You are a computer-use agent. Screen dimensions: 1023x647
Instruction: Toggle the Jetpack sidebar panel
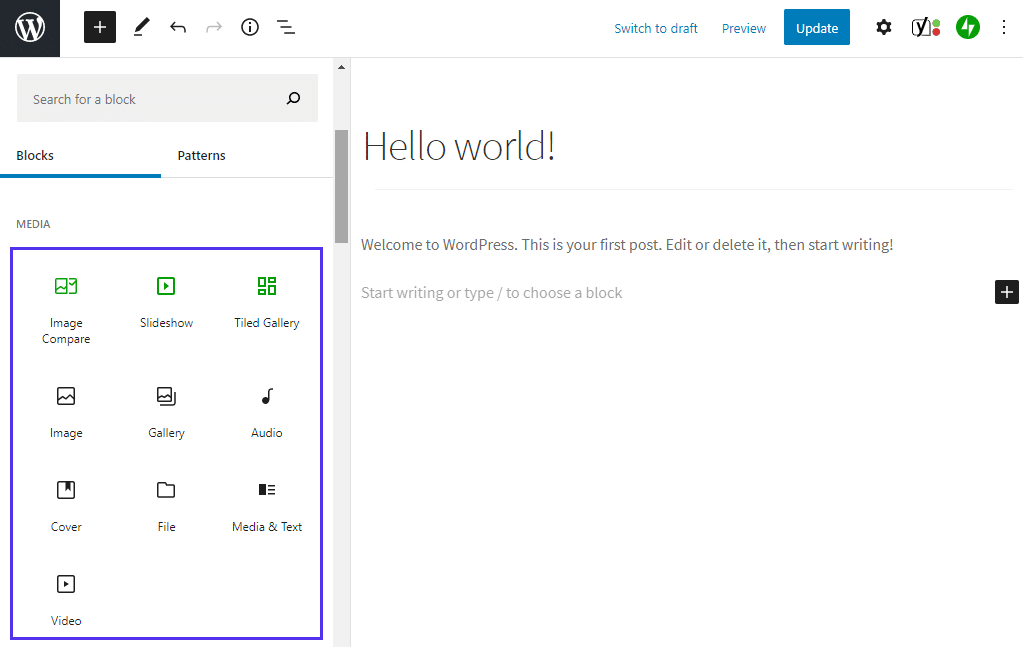[967, 28]
